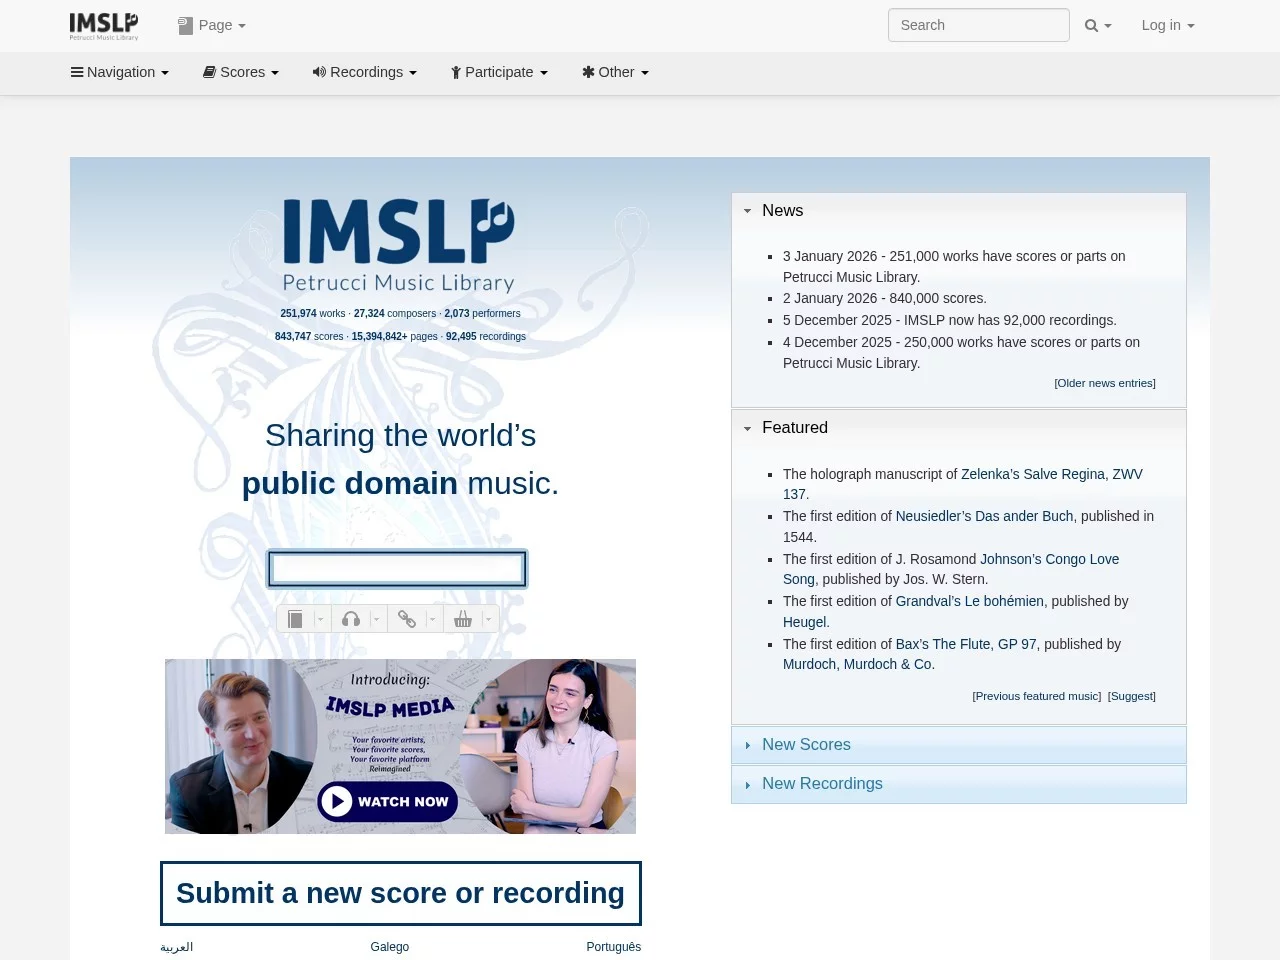Screen dimensions: 1280x960
Task: Click the shopping basket icon
Action: [464, 618]
